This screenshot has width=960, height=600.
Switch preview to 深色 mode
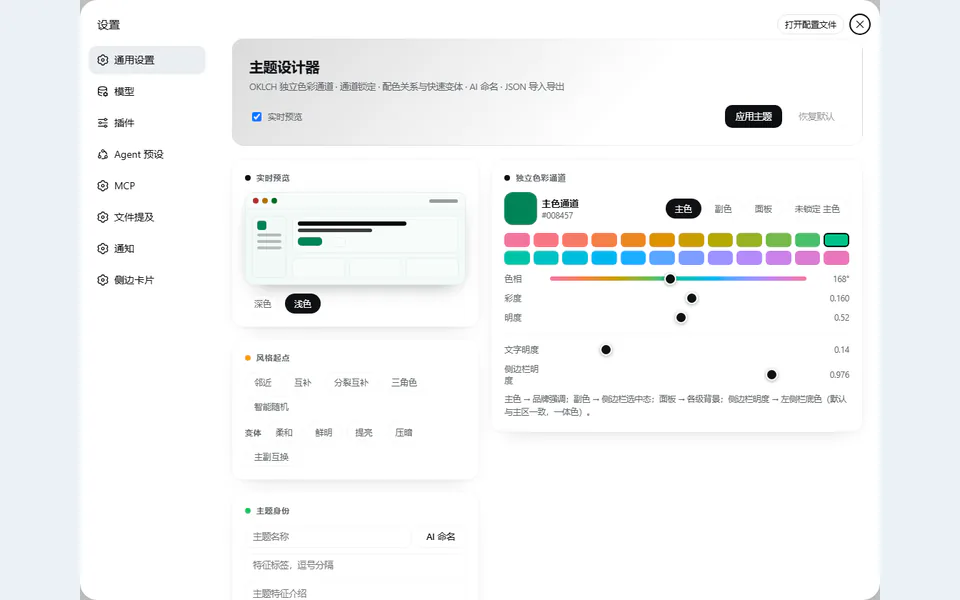coord(262,304)
